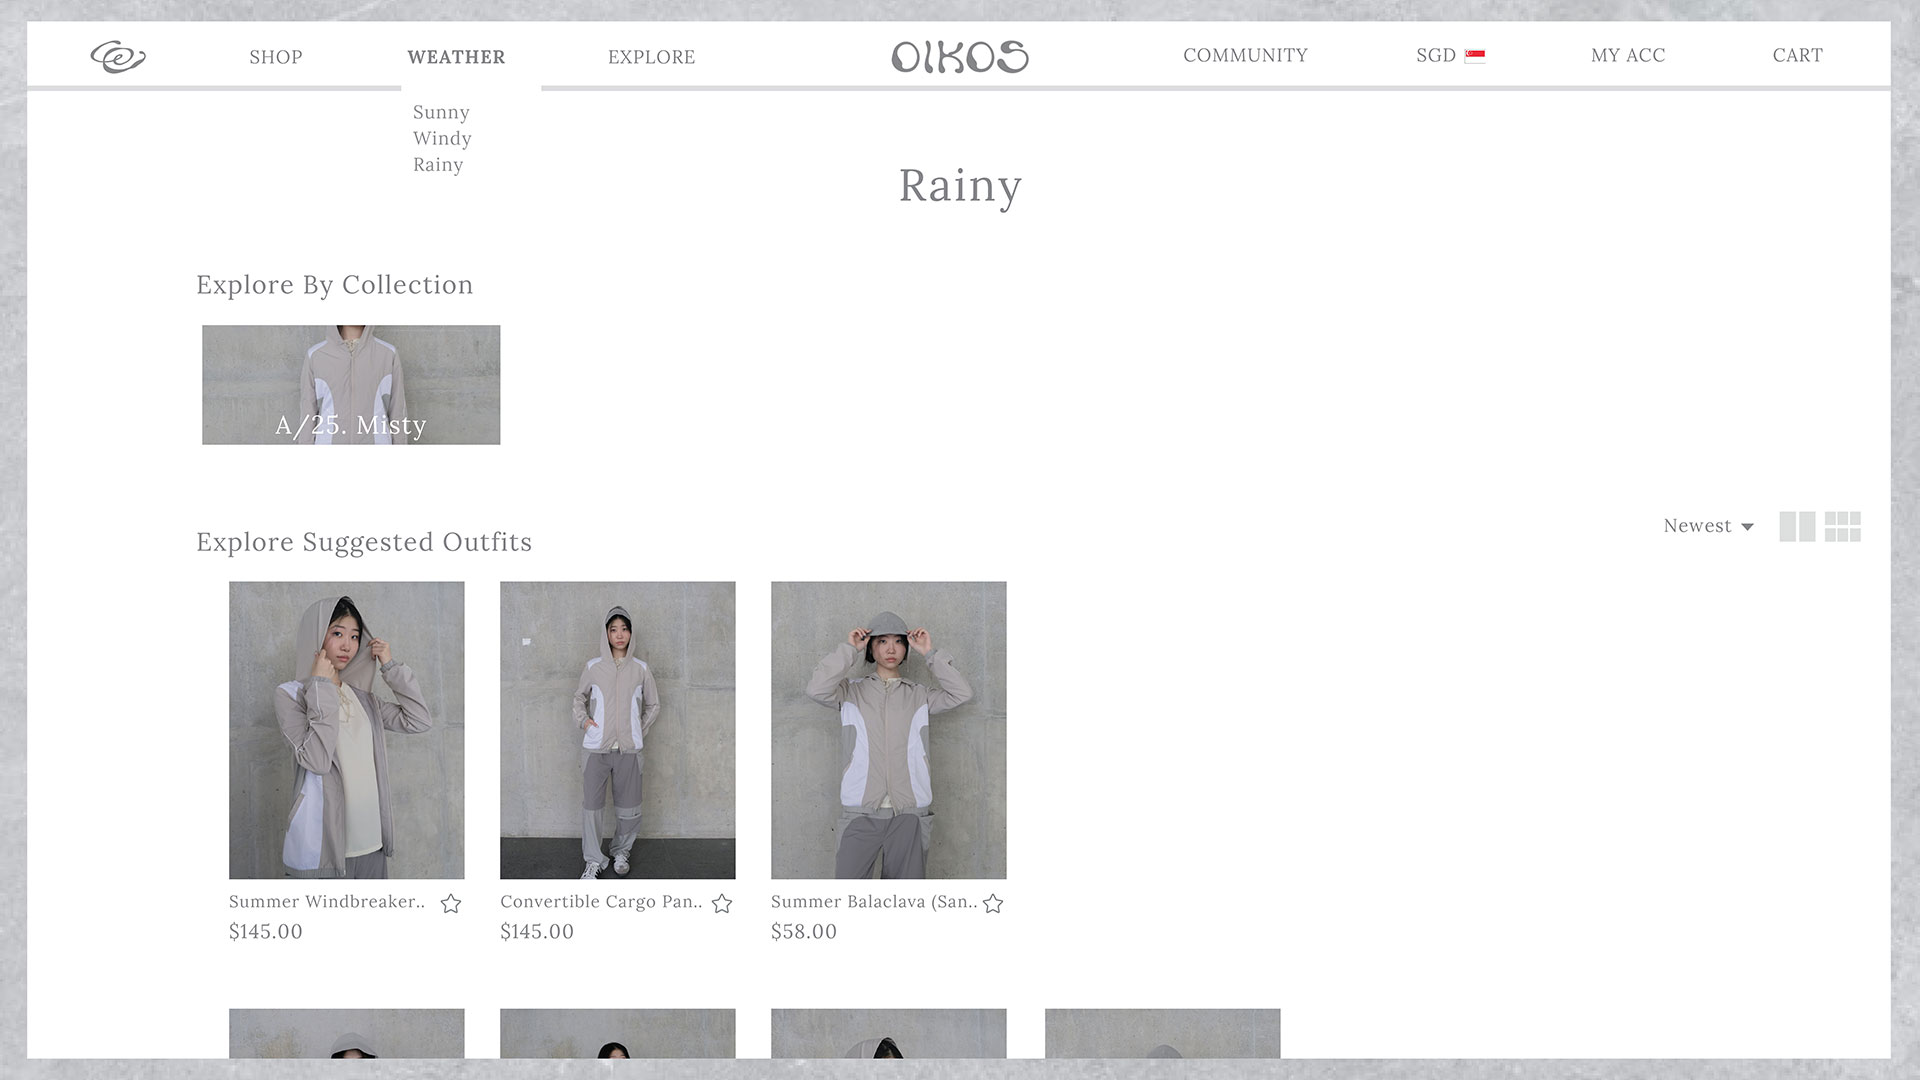Screen dimensions: 1920x1080
Task: Click the $58.00 price text
Action: pos(804,932)
